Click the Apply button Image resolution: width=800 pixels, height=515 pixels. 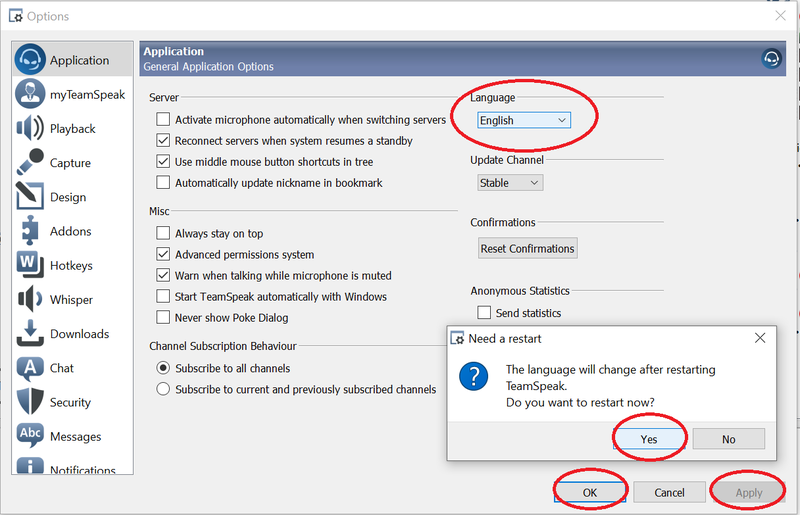tap(748, 493)
